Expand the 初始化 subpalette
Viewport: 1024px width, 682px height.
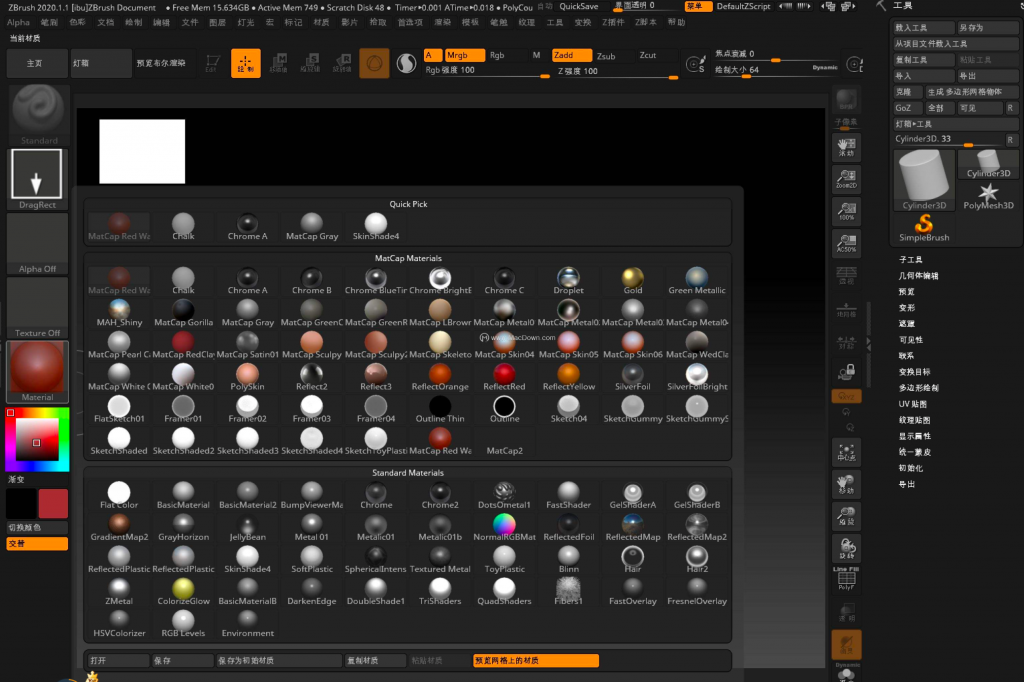click(x=910, y=468)
